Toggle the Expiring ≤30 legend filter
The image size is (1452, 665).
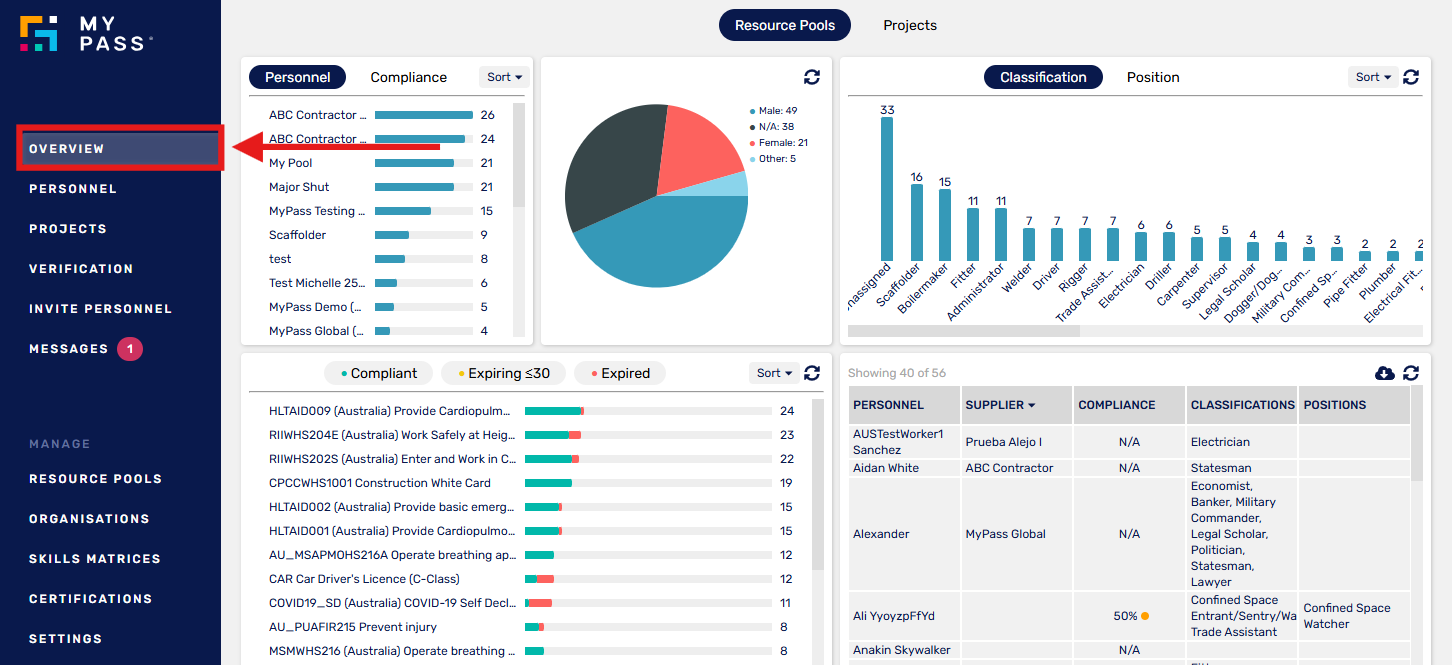tap(503, 373)
